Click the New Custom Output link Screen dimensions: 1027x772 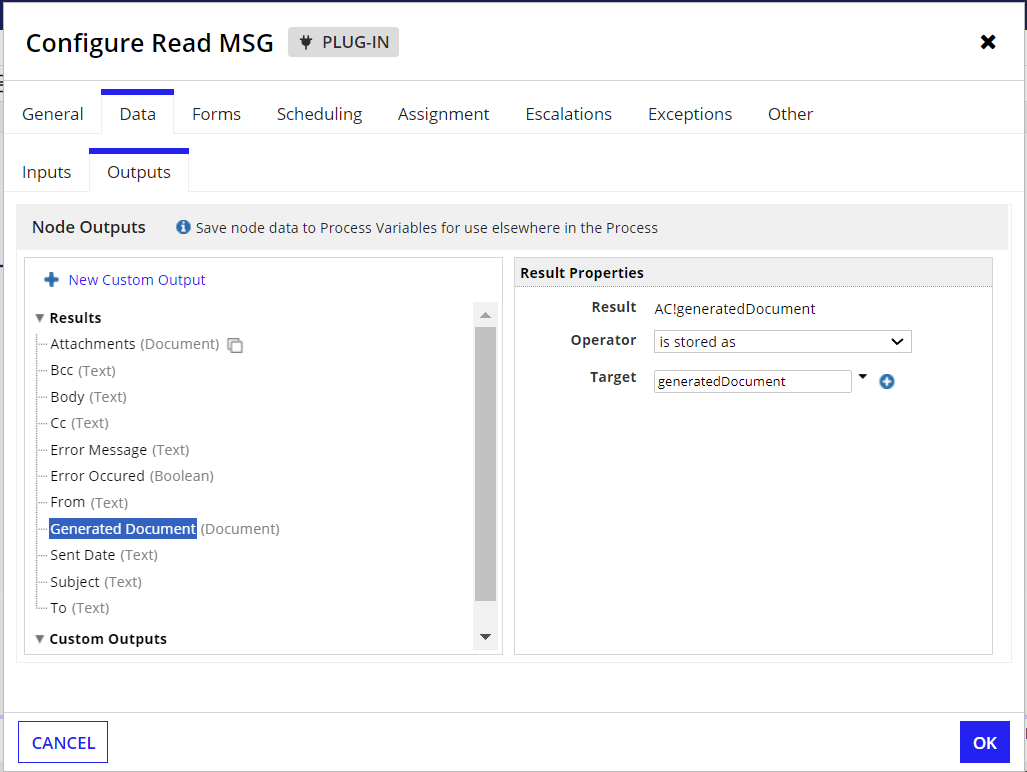137,280
